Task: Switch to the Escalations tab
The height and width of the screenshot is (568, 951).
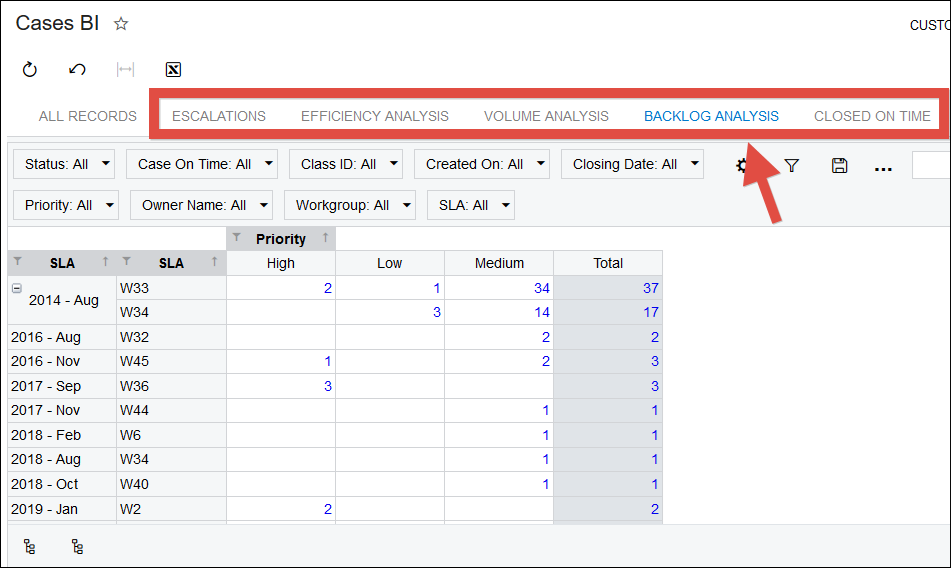Action: 219,116
